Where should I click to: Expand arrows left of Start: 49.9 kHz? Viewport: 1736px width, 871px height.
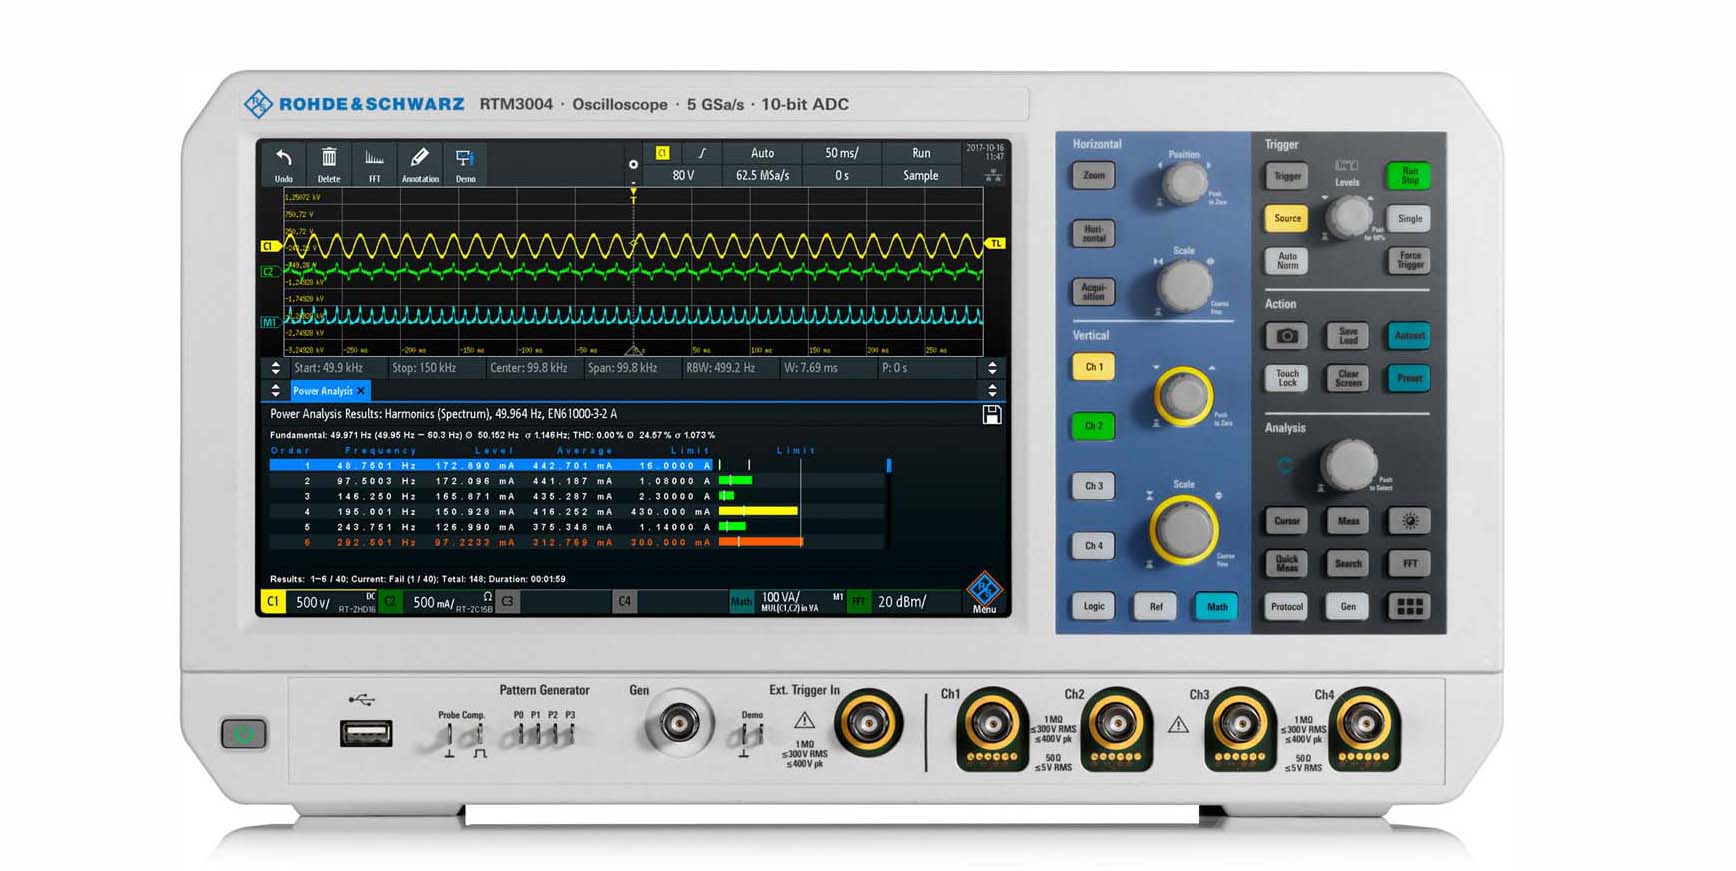(x=276, y=368)
